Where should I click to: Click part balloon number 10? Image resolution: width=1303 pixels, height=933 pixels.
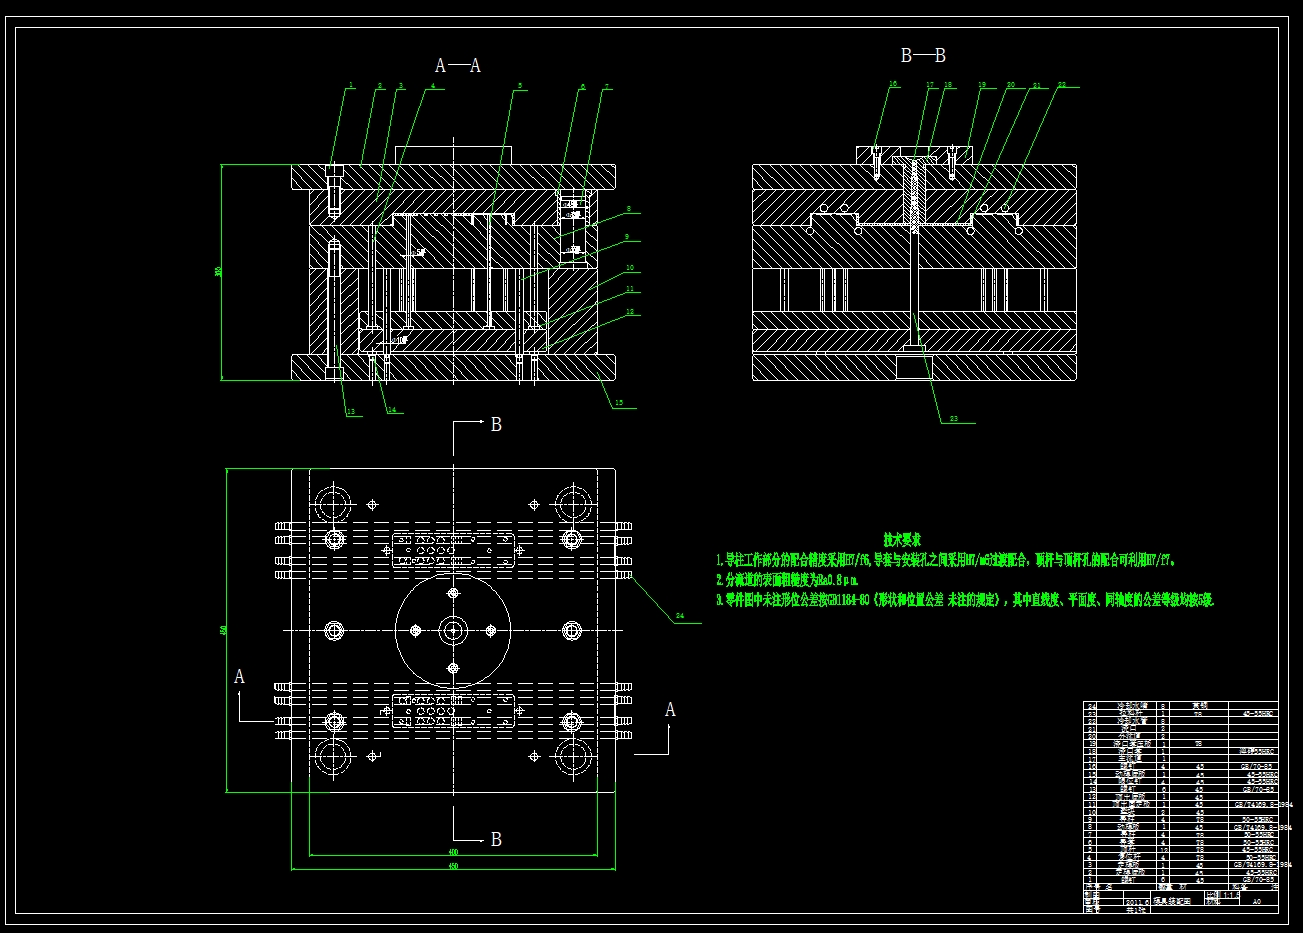pyautogui.click(x=630, y=268)
